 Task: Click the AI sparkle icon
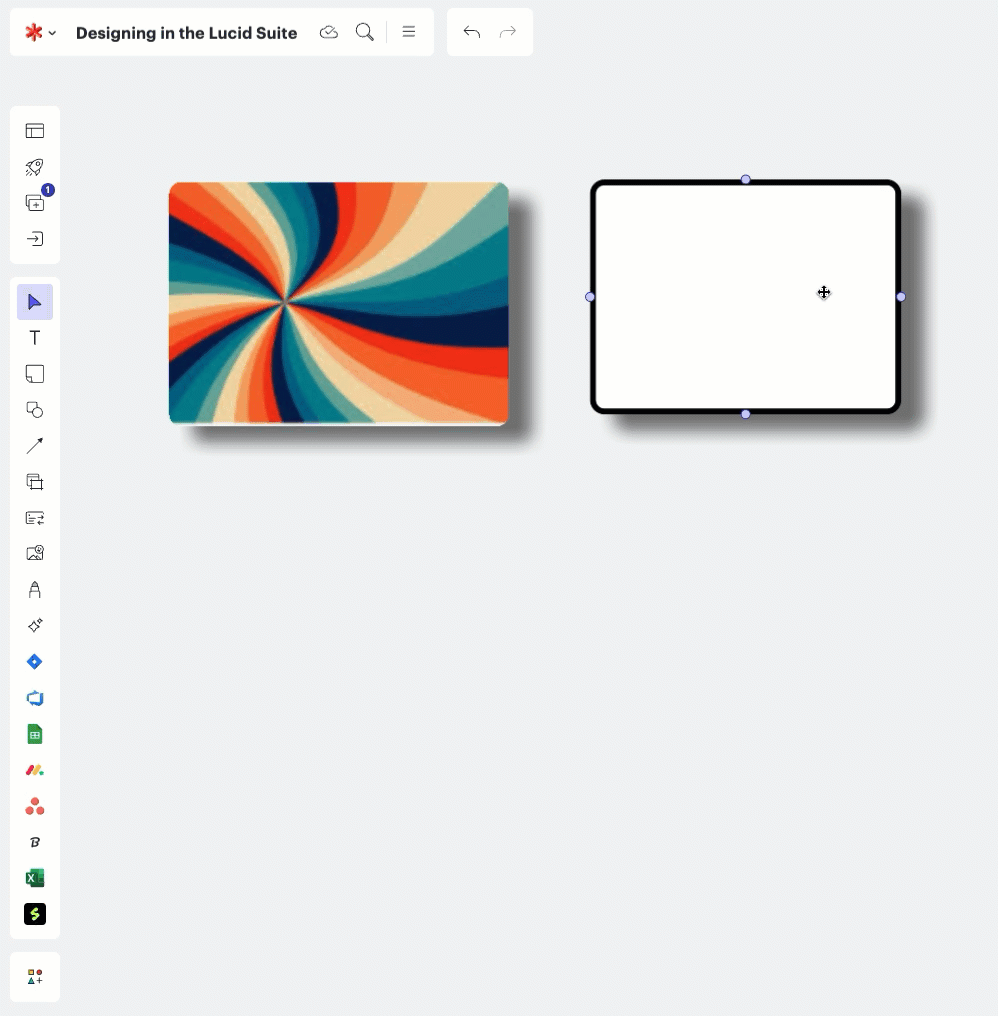35,625
